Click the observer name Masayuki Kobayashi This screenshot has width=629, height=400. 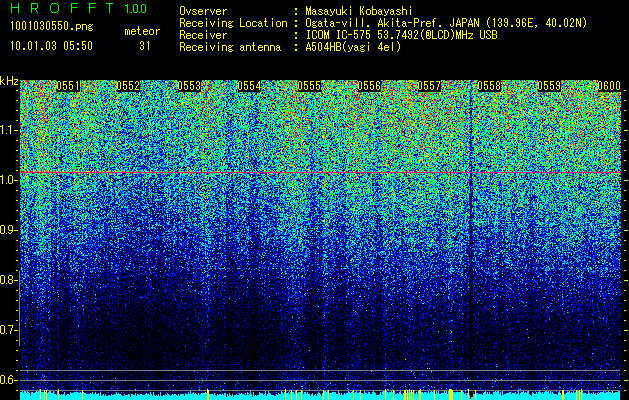click(359, 11)
